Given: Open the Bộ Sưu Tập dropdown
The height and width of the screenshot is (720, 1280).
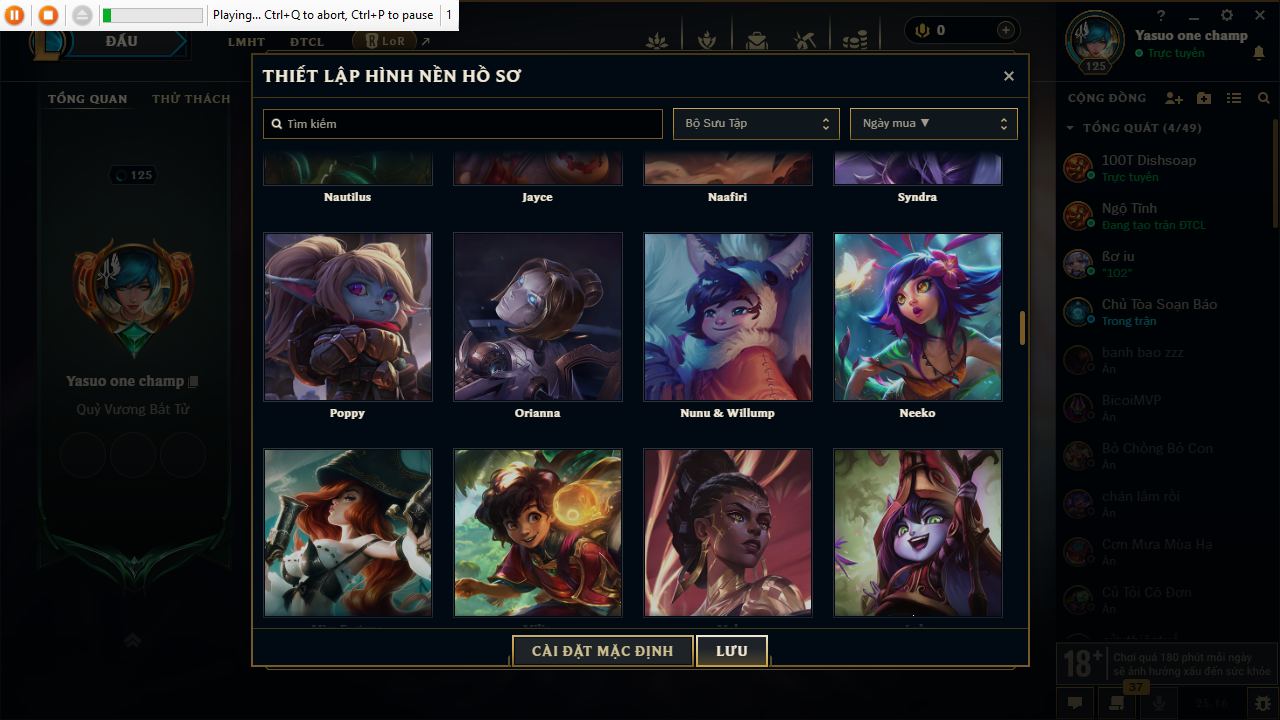Looking at the screenshot, I should pyautogui.click(x=756, y=124).
